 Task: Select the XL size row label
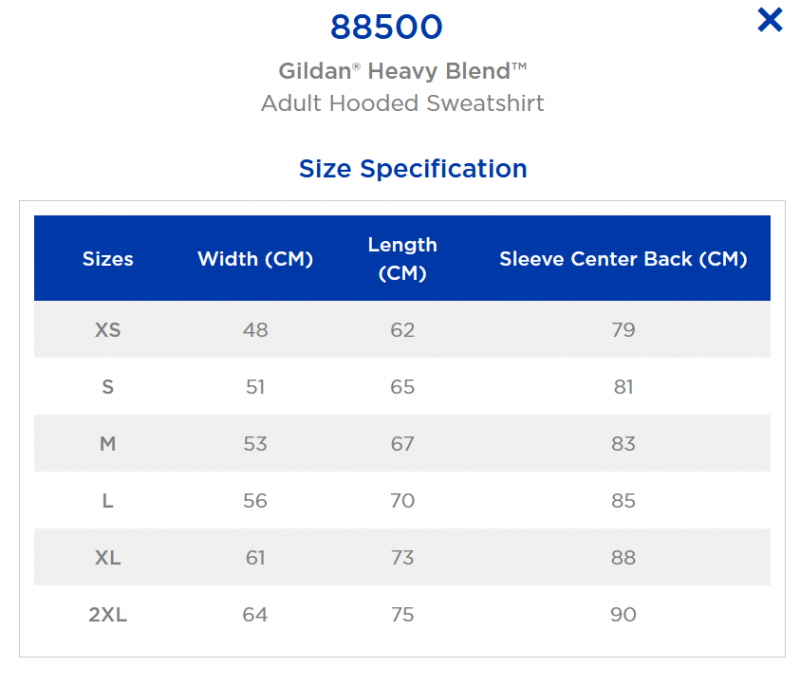click(108, 558)
